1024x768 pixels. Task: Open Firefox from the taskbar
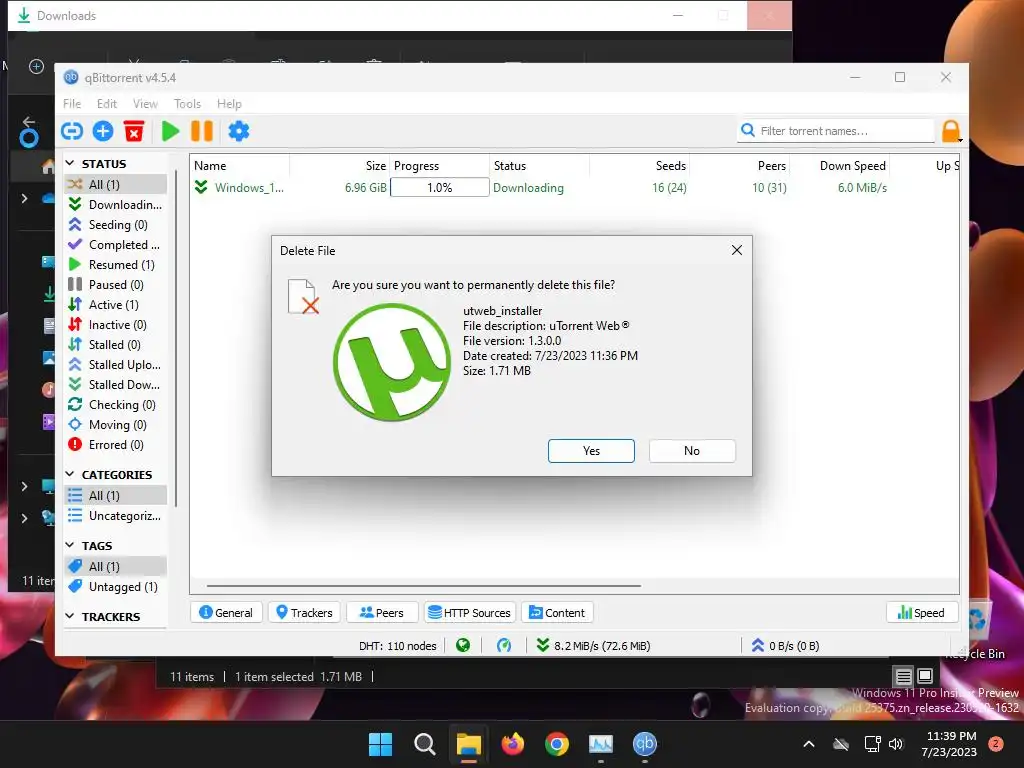pyautogui.click(x=513, y=744)
